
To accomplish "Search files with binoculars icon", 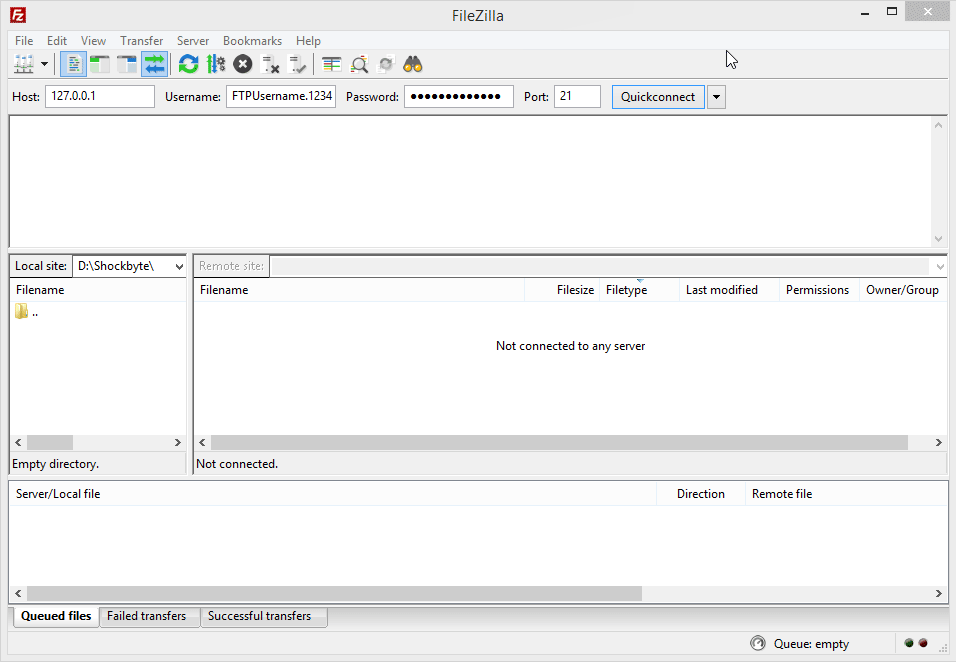I will [413, 64].
